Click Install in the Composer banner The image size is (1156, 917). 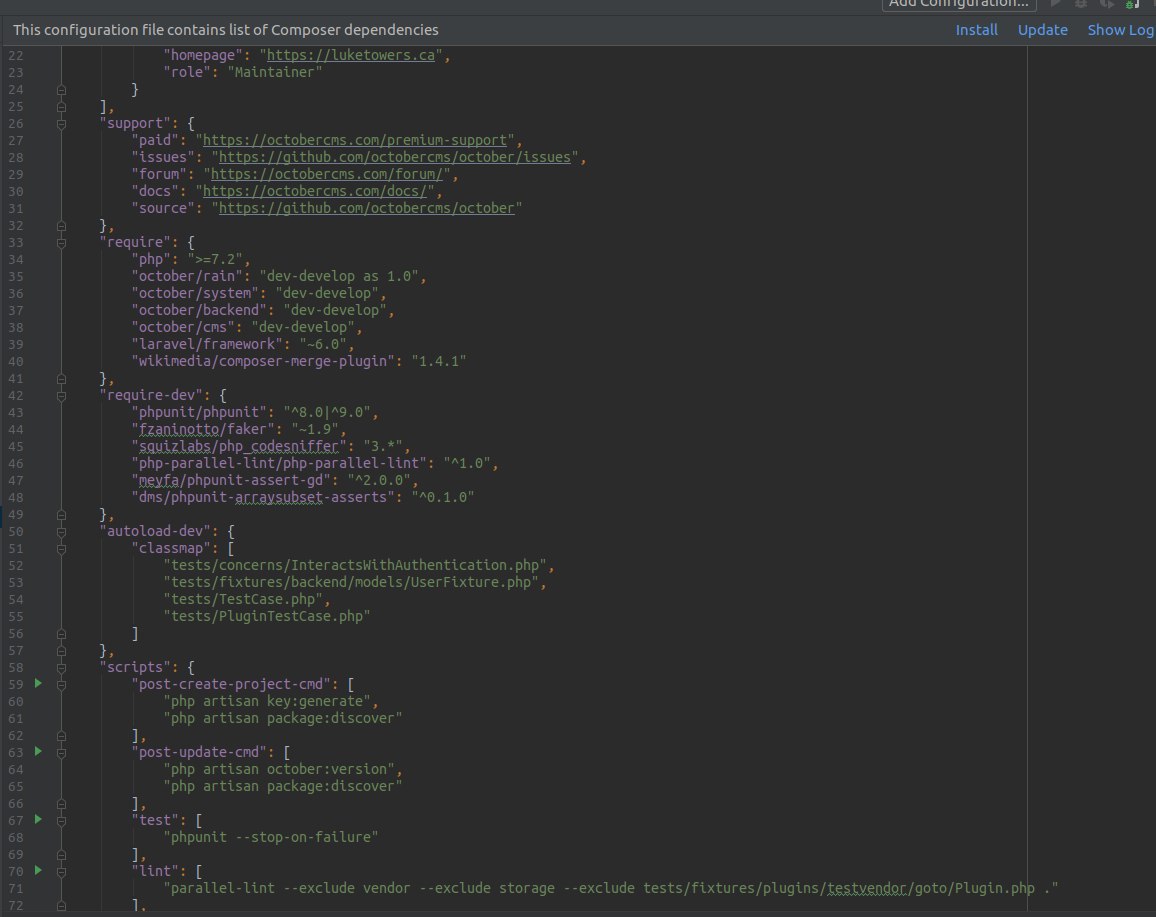pyautogui.click(x=976, y=30)
